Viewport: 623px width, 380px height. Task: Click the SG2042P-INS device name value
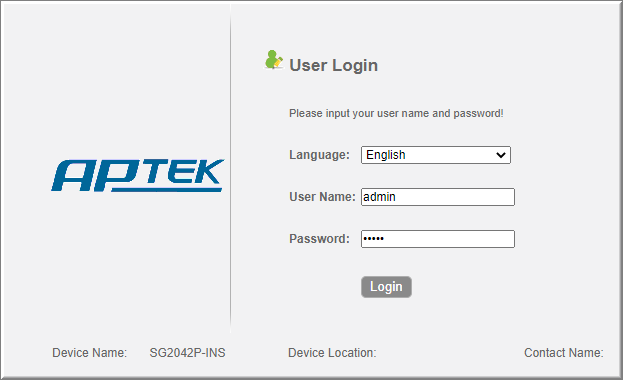(x=188, y=353)
